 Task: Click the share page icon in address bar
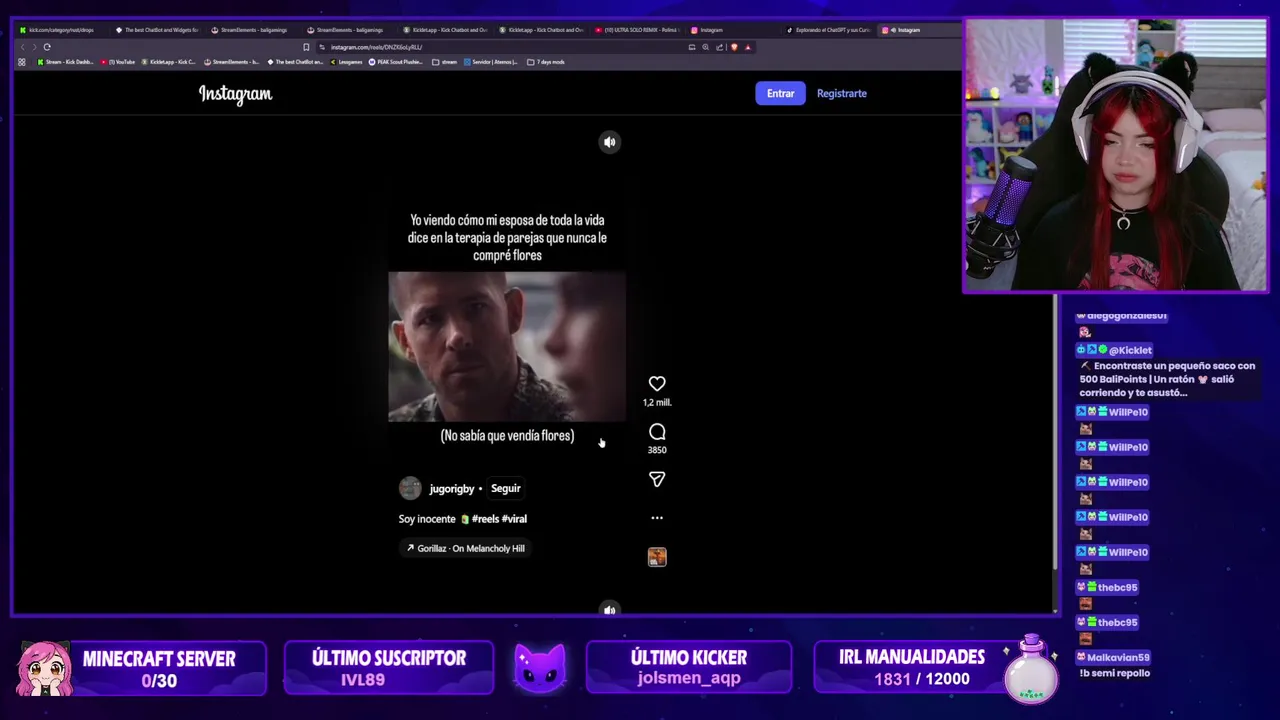click(719, 47)
